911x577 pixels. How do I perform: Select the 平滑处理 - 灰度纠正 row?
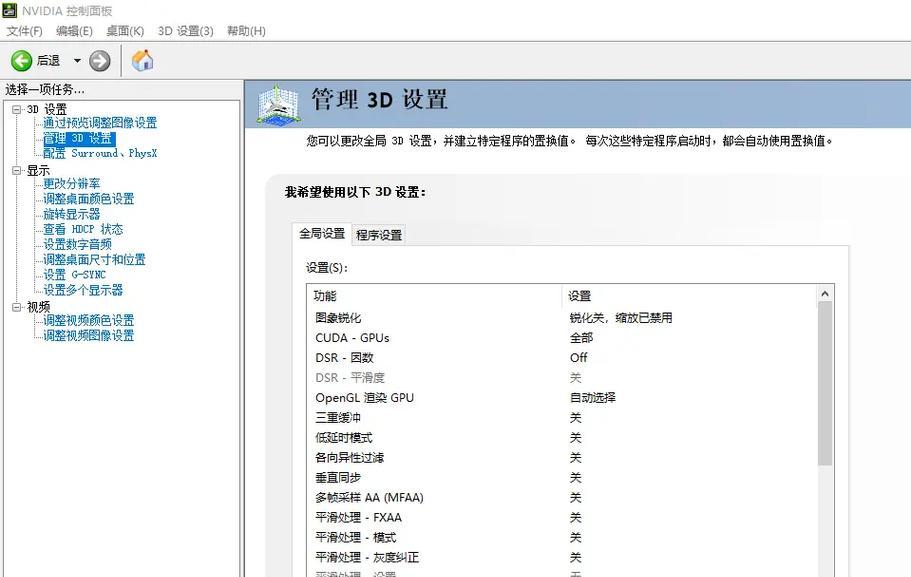pos(562,557)
